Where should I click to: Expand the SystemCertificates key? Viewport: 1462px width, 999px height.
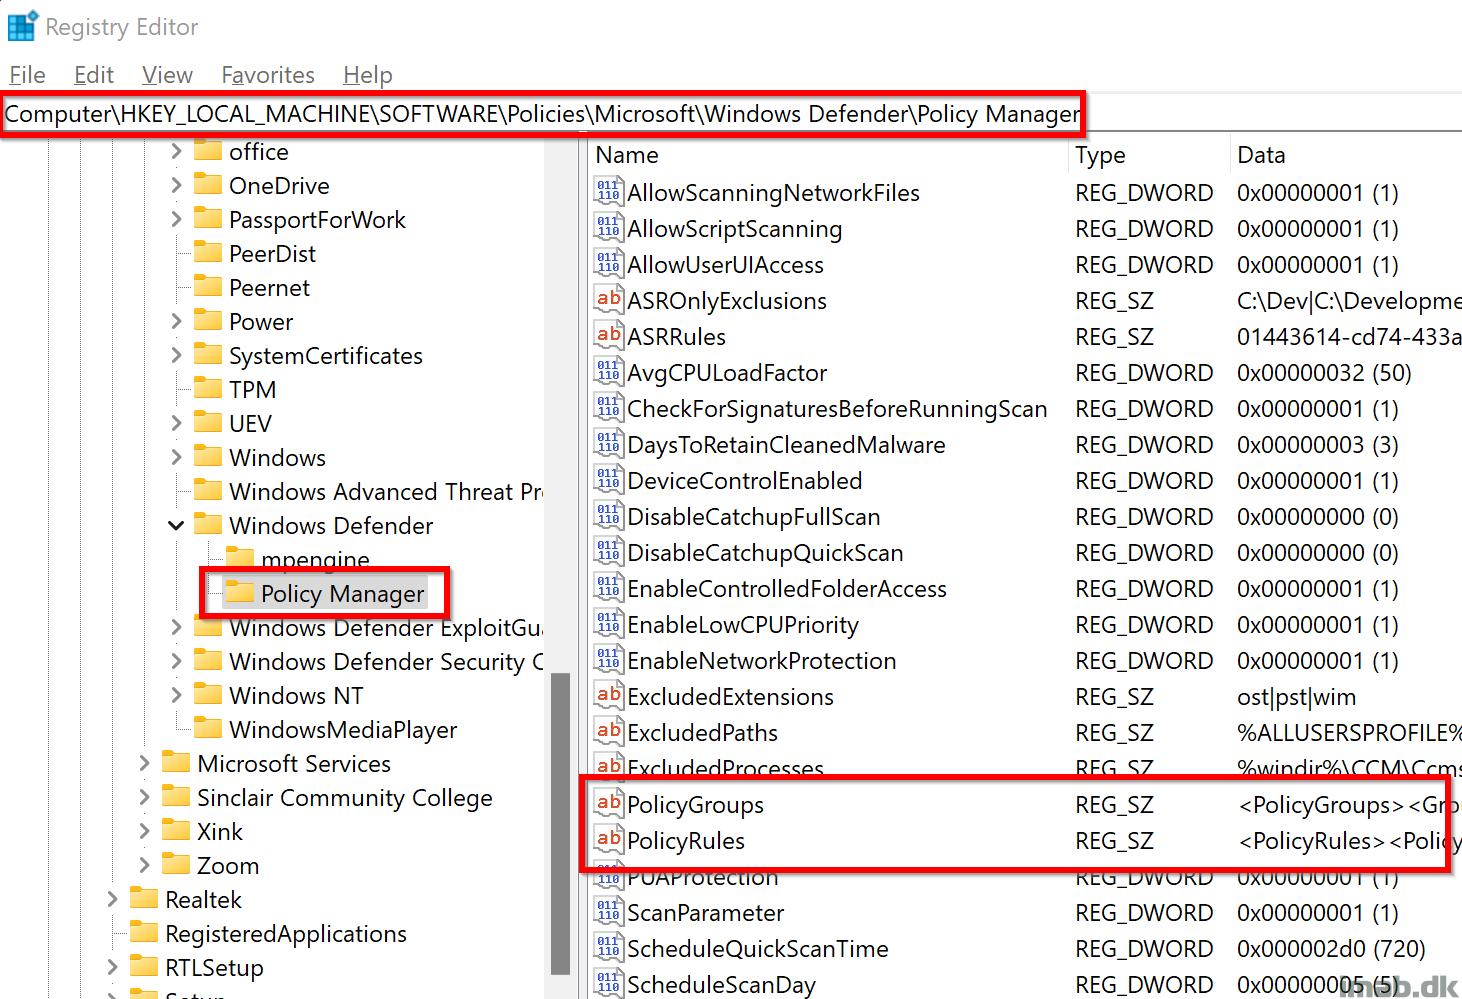click(176, 355)
